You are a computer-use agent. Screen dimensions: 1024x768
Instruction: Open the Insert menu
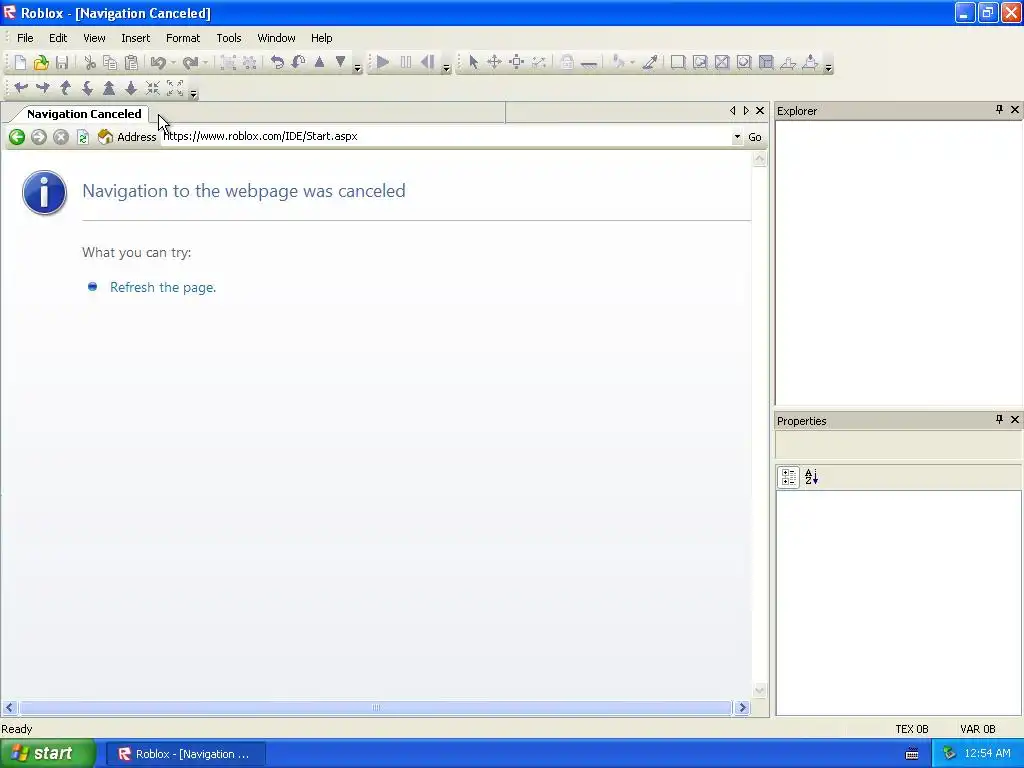(x=135, y=38)
